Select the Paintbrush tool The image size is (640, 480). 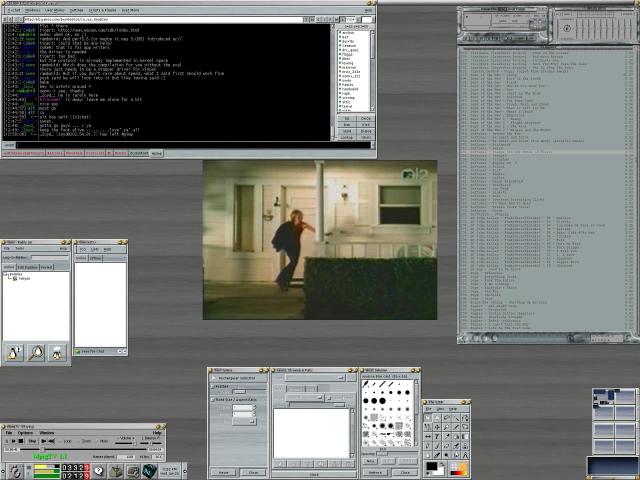(437, 446)
